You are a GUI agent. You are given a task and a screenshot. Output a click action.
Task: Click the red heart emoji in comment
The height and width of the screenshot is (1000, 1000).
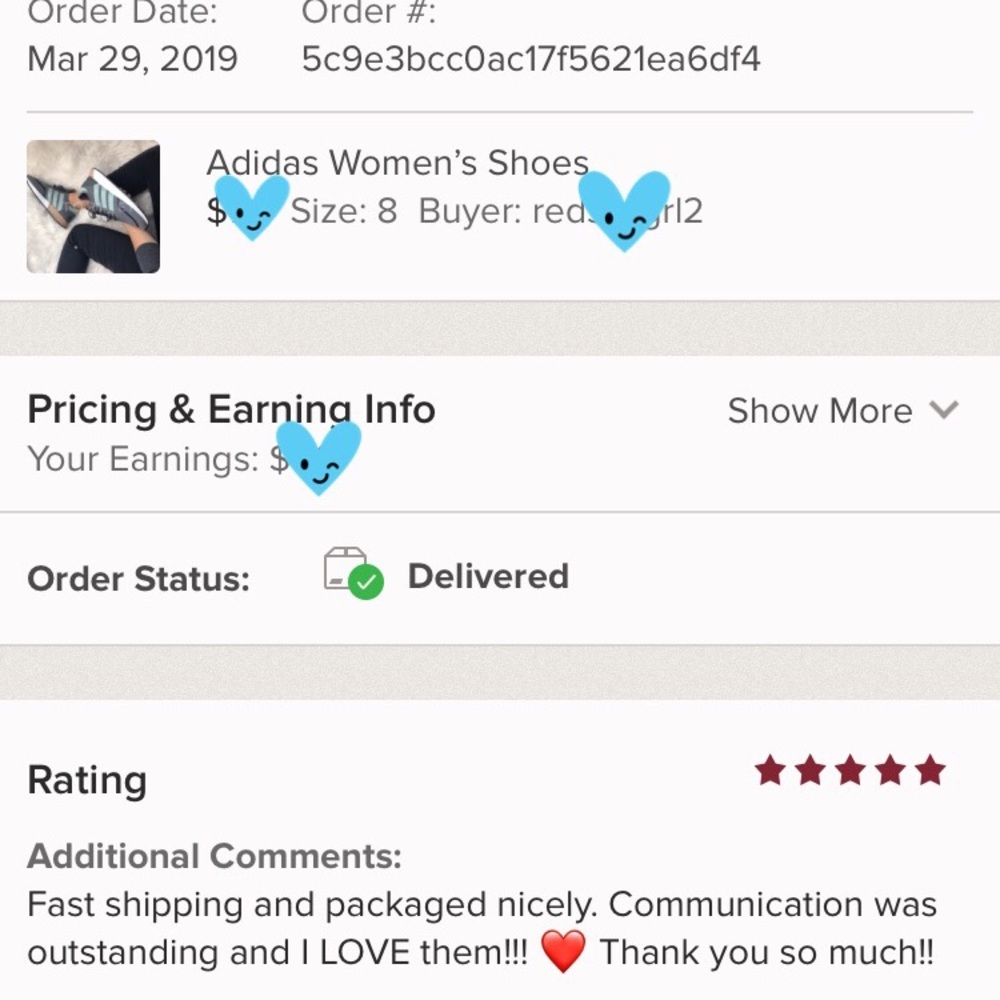[563, 950]
